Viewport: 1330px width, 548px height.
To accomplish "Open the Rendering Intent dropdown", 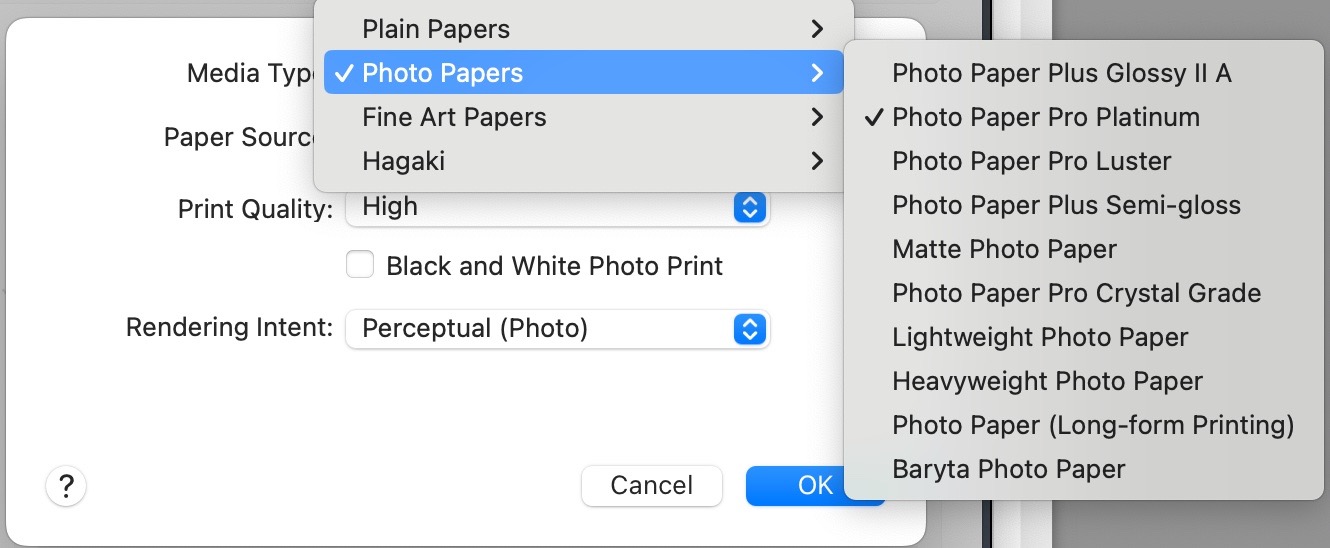I will 557,329.
